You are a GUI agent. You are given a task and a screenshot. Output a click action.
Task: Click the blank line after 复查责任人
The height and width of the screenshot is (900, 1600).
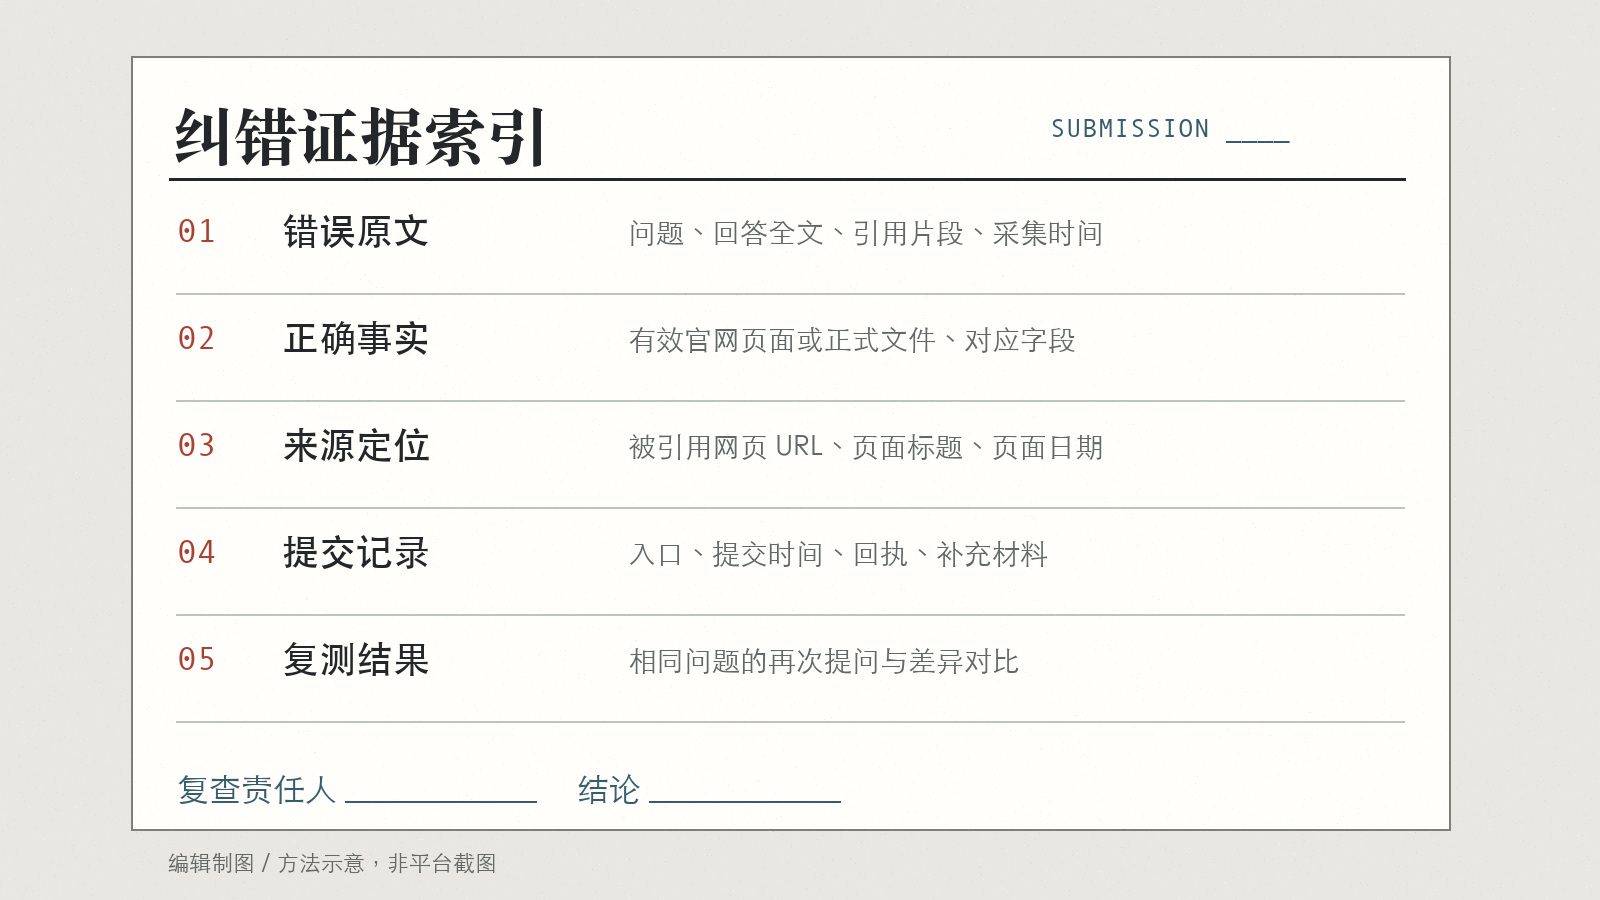tap(441, 800)
